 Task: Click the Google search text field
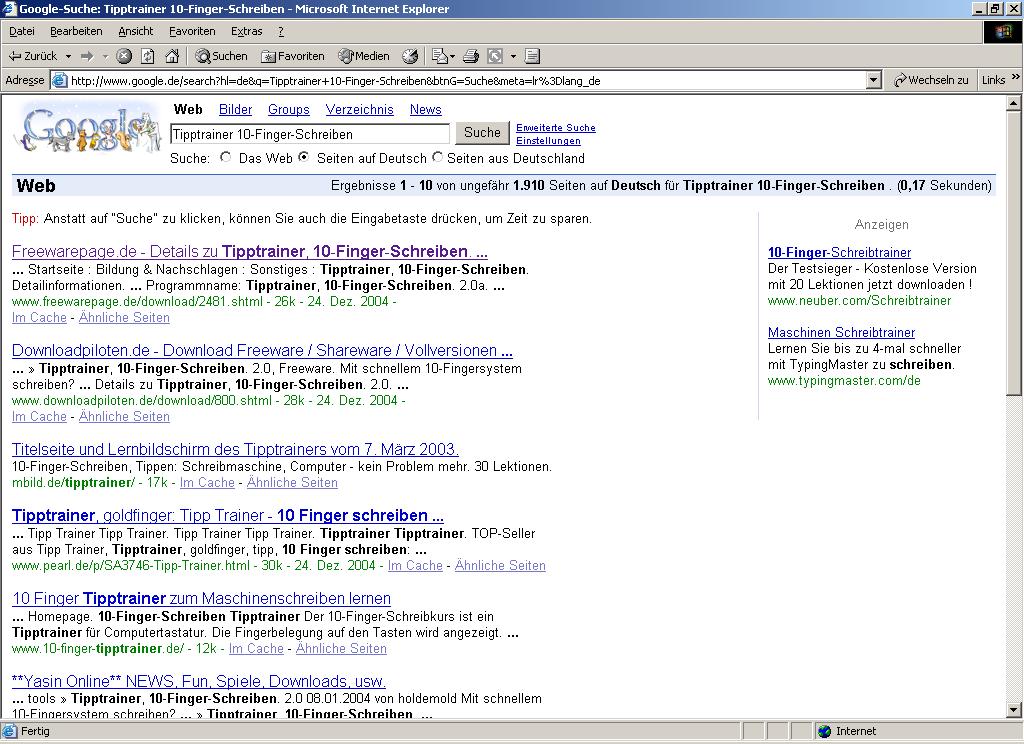(x=310, y=134)
